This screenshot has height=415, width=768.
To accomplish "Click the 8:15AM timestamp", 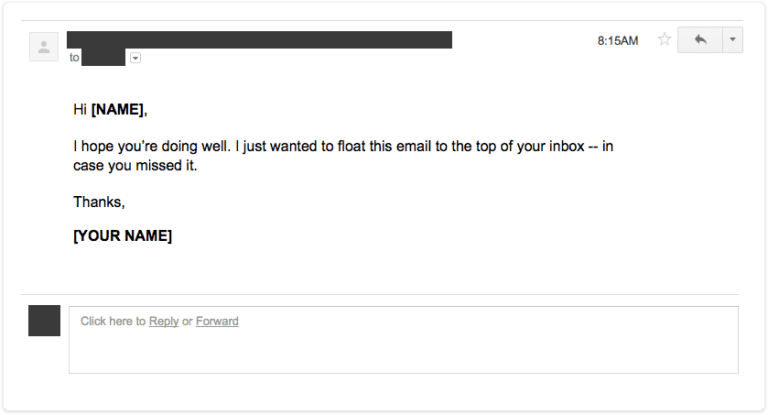I will (617, 41).
